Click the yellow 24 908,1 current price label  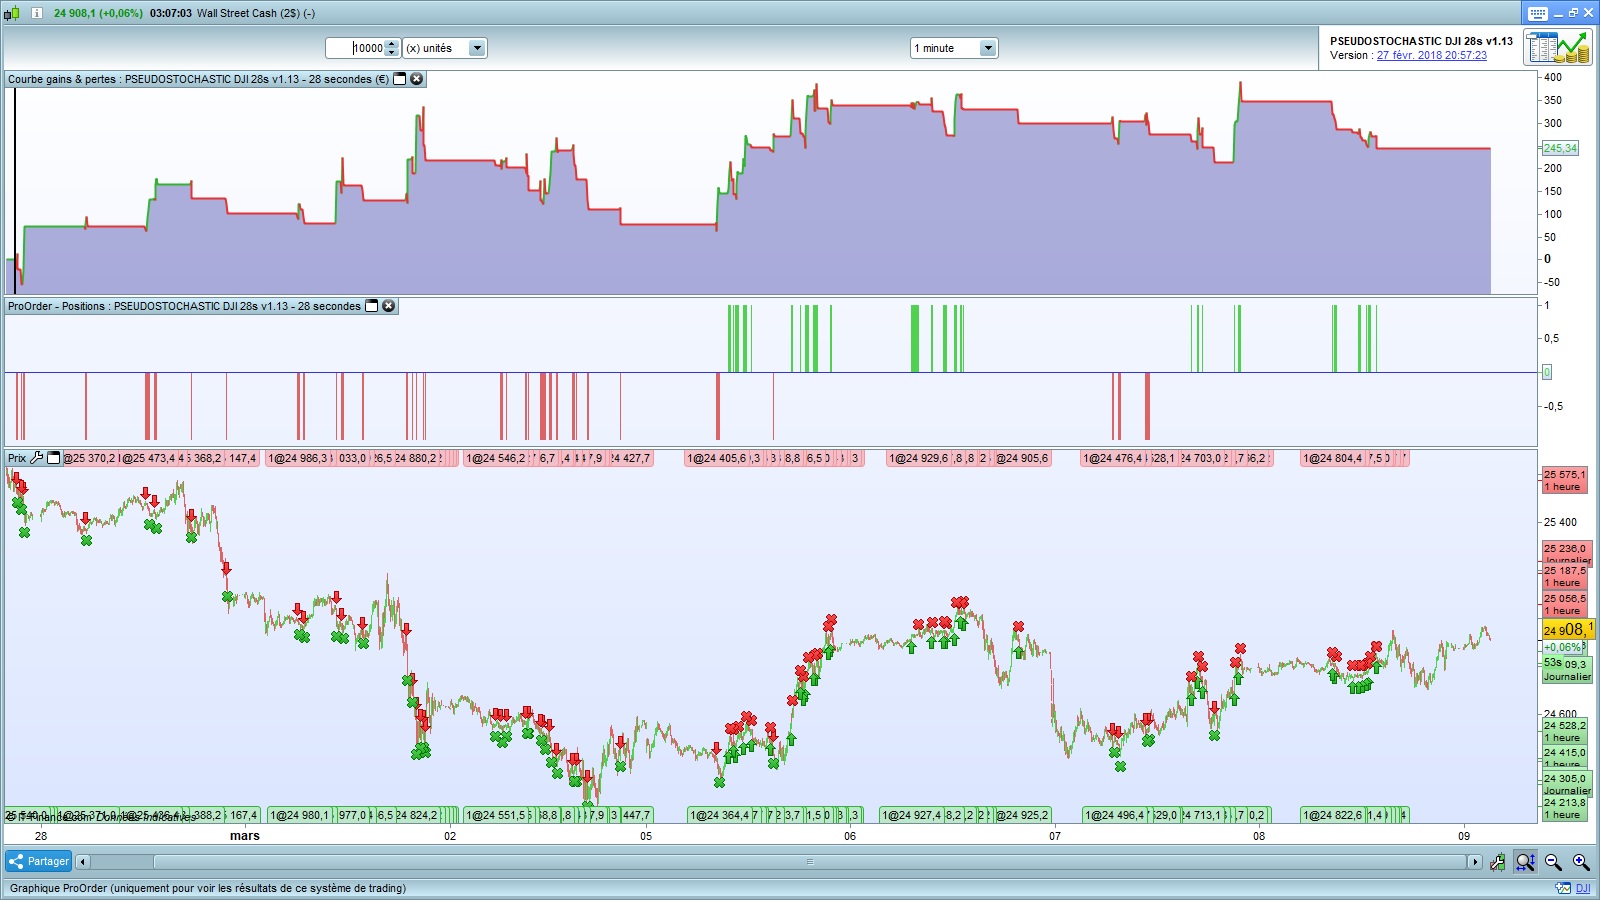[1568, 630]
